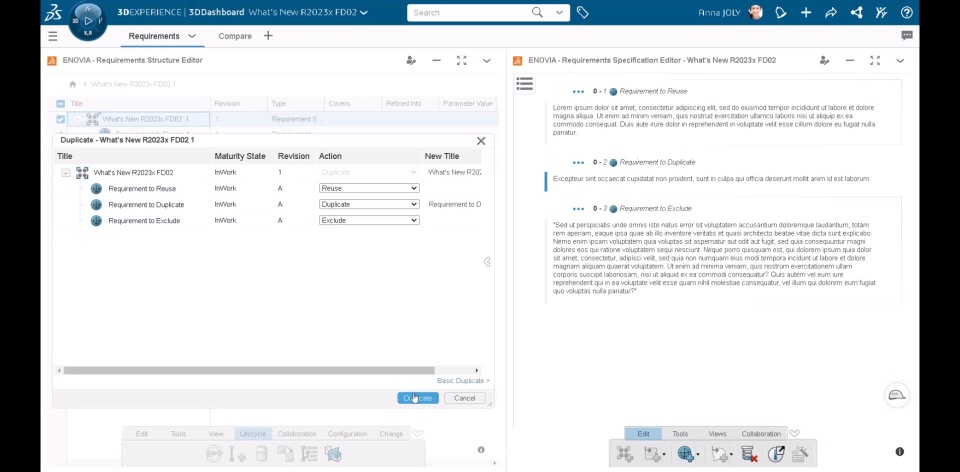Viewport: 960px width, 472px height.
Task: Open the options dots of Requirement to Reuse
Action: click(578, 91)
